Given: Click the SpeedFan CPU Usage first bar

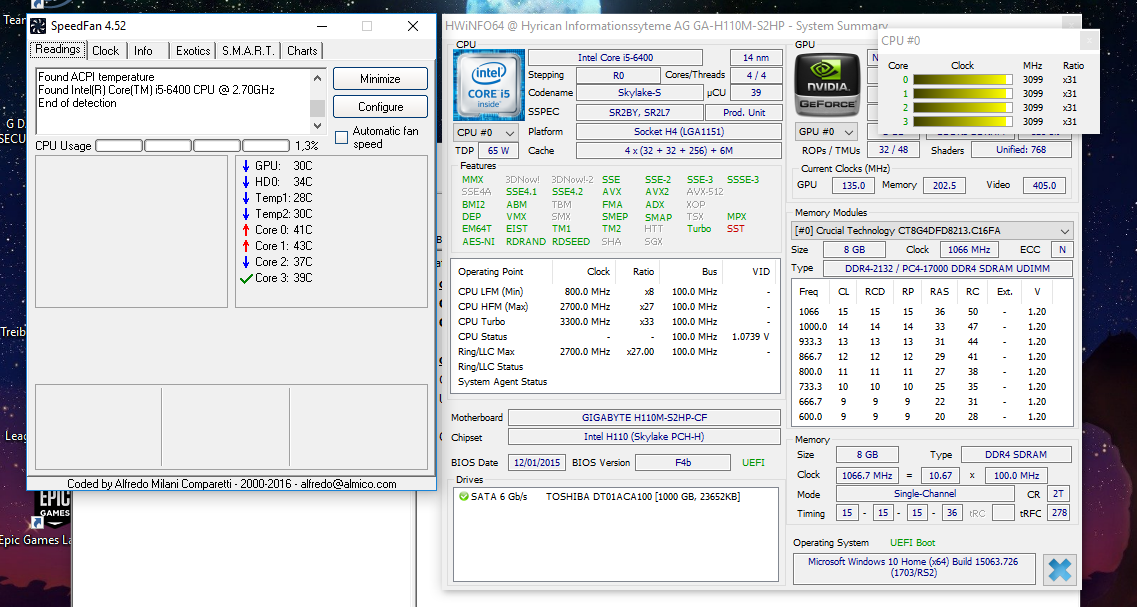Looking at the screenshot, I should click(x=119, y=146).
